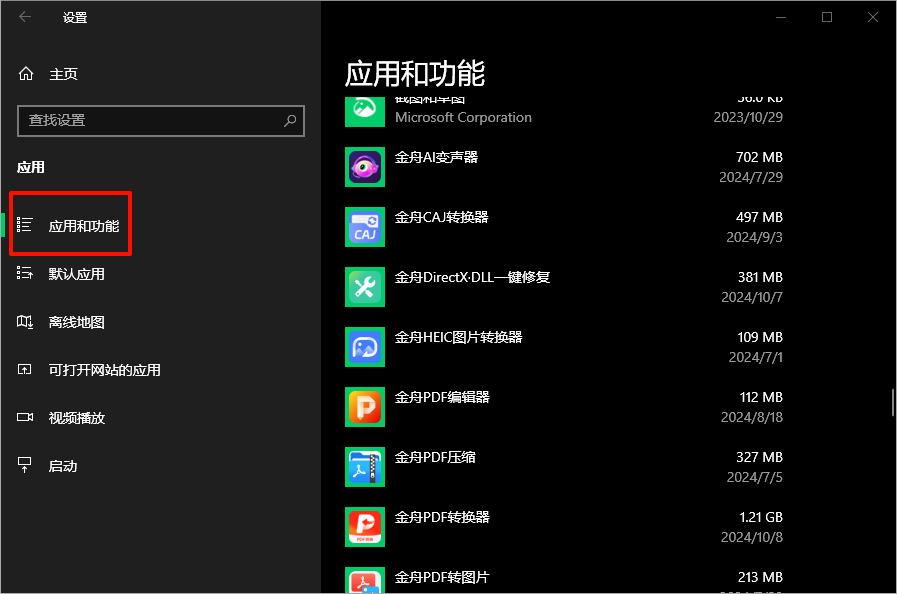Click the 设置 window title
The width and height of the screenshot is (897, 594).
point(75,18)
